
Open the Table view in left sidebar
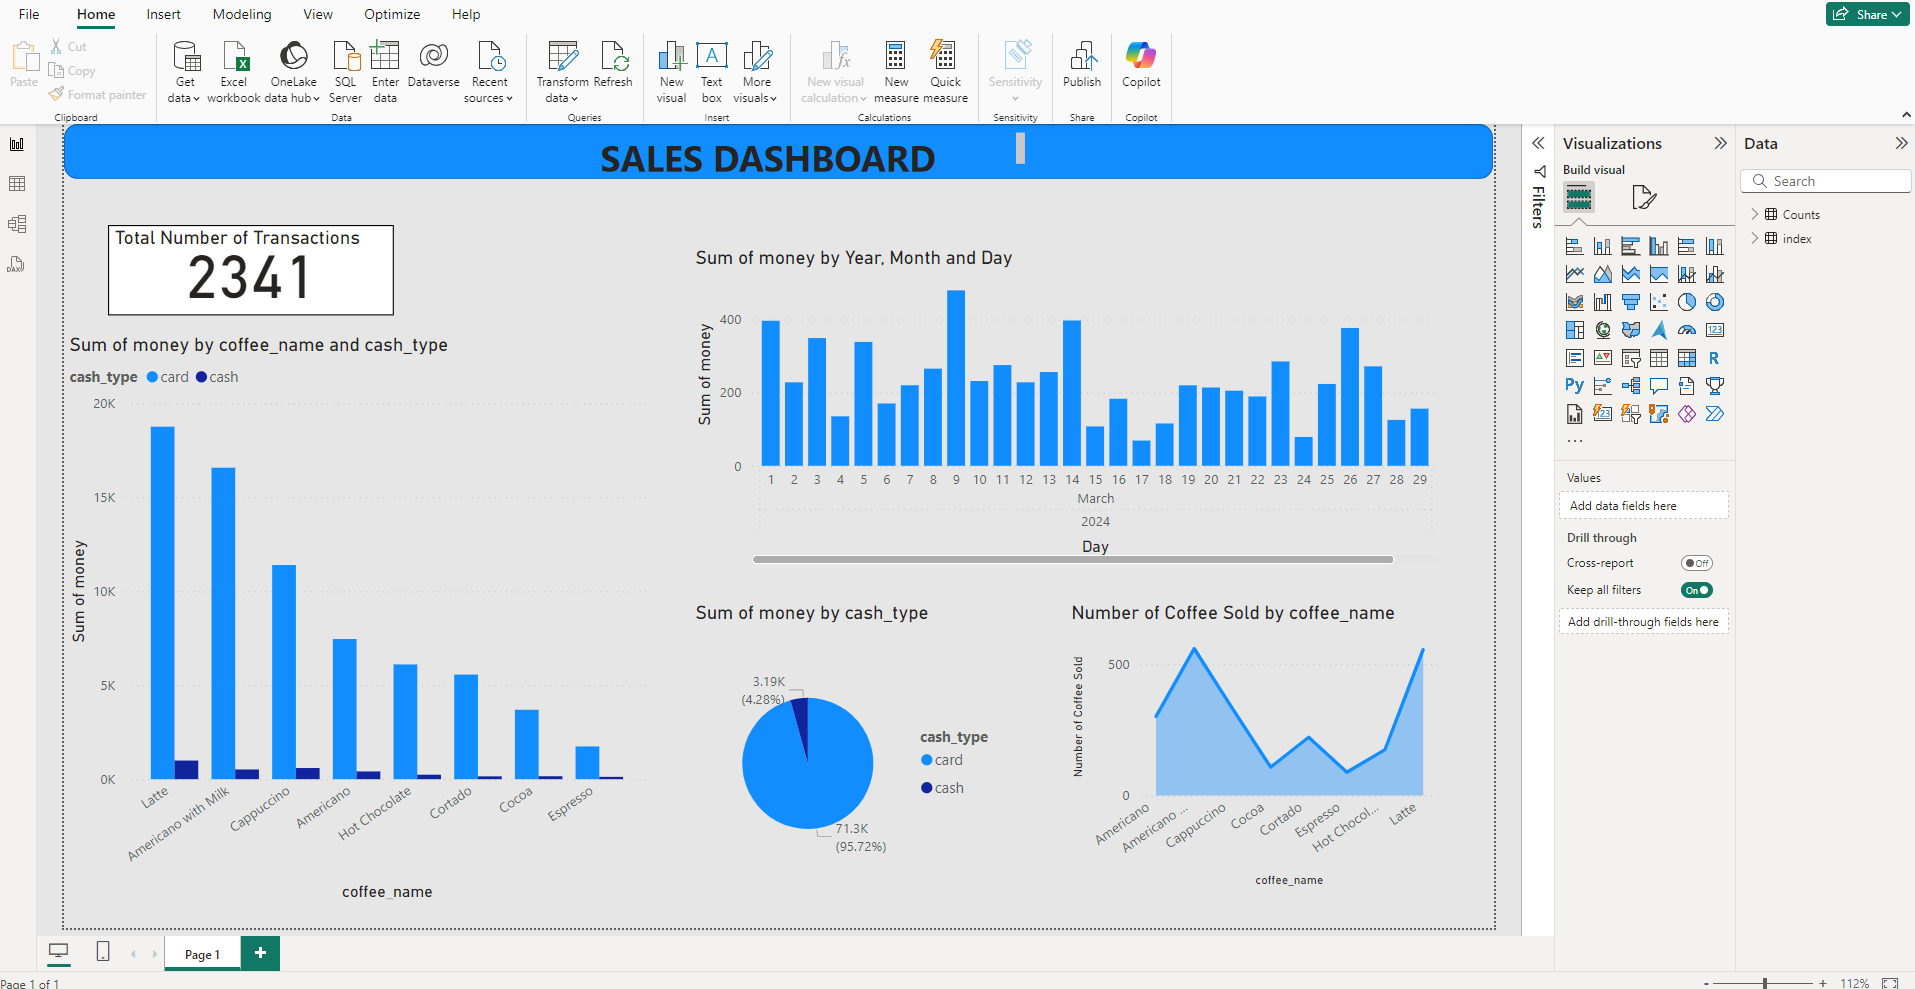[x=17, y=184]
